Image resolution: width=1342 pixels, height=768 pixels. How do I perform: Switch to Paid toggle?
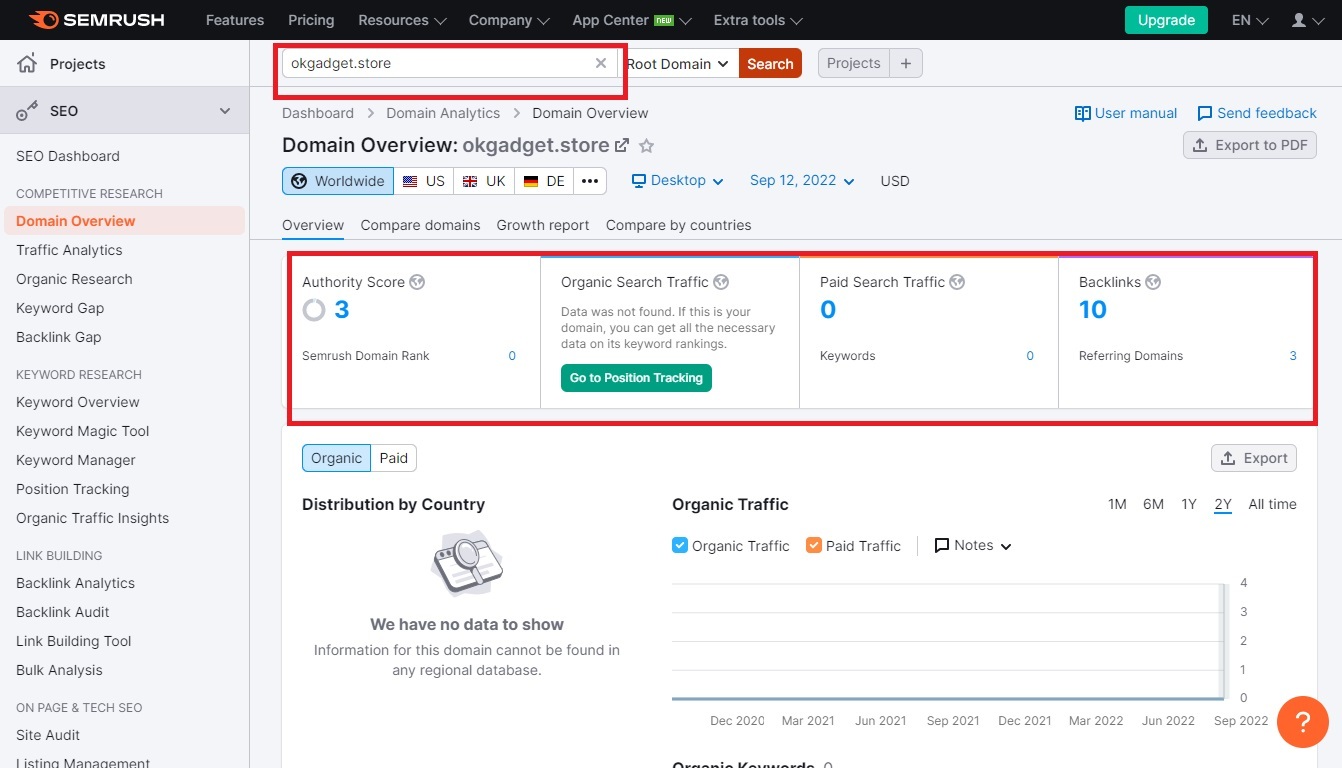(x=394, y=458)
